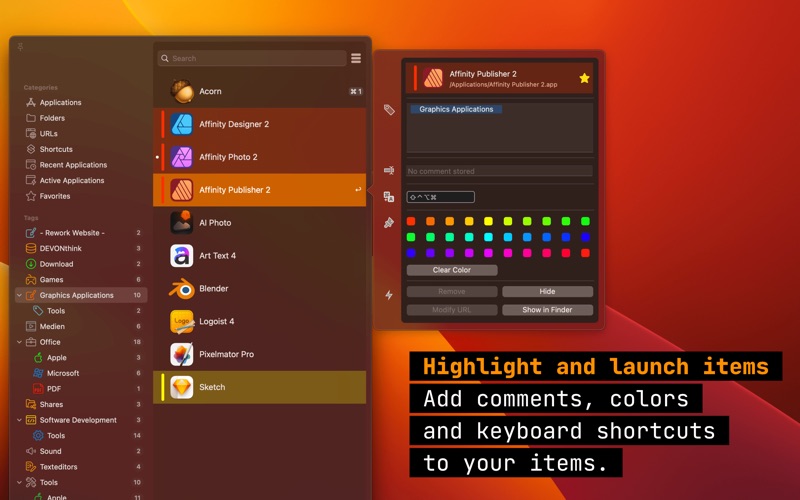This screenshot has height=500, width=800.
Task: Collapse the Office tag group
Action: pyautogui.click(x=19, y=342)
